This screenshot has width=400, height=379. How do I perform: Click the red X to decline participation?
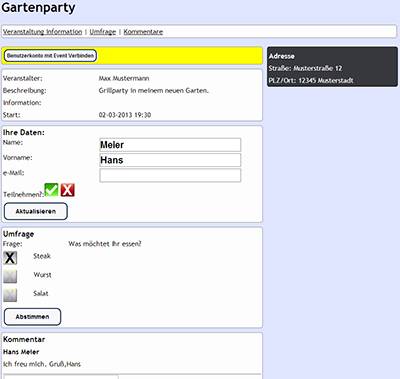[x=68, y=190]
